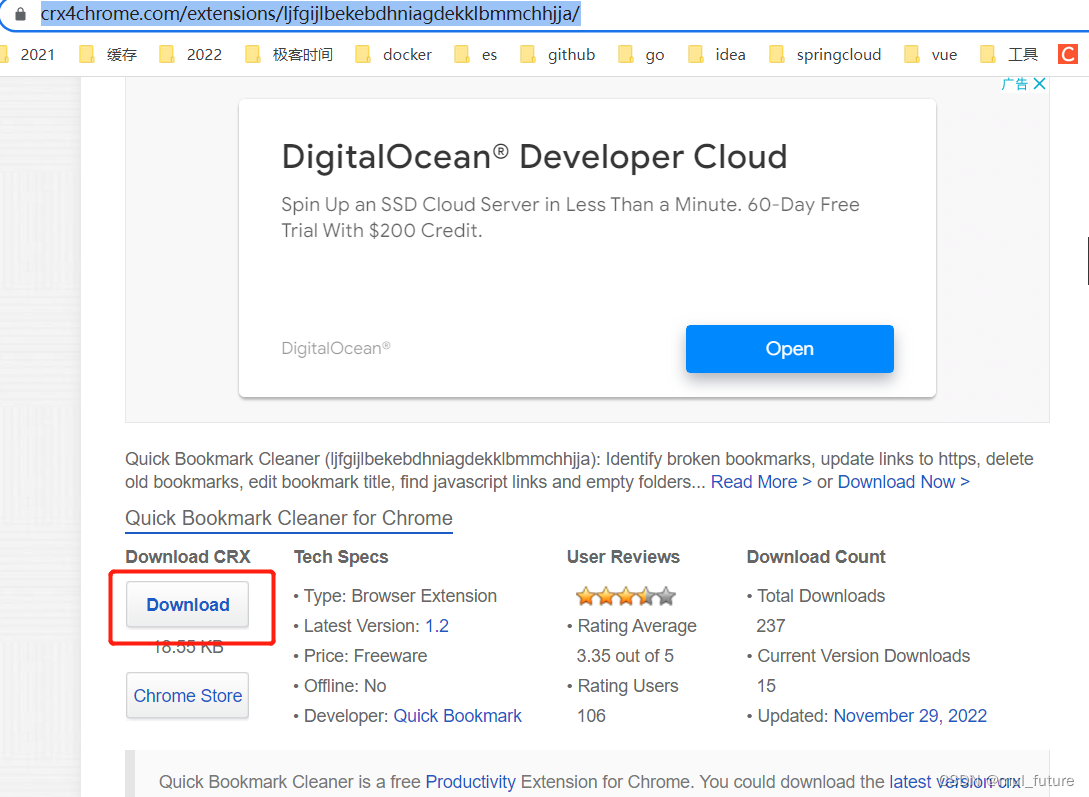Screen dimensions: 1089x797
Task: Click the Current Version Downloads 15 value
Action: coord(766,686)
